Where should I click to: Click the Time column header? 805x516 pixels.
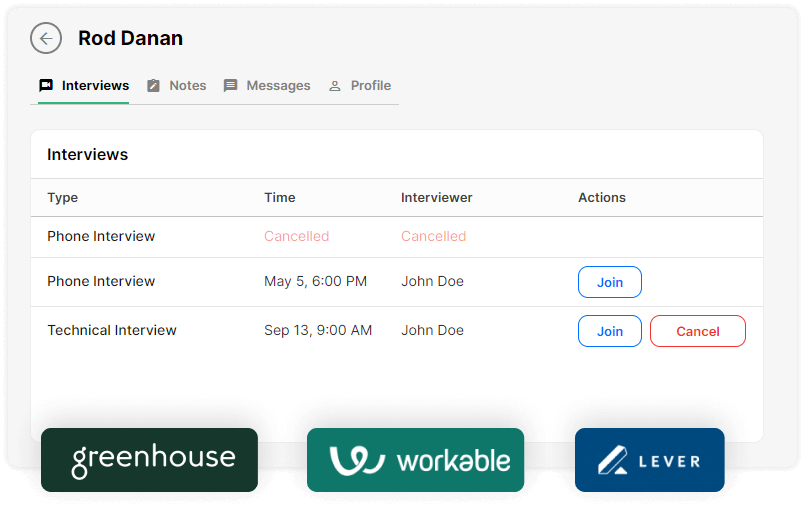coord(280,198)
